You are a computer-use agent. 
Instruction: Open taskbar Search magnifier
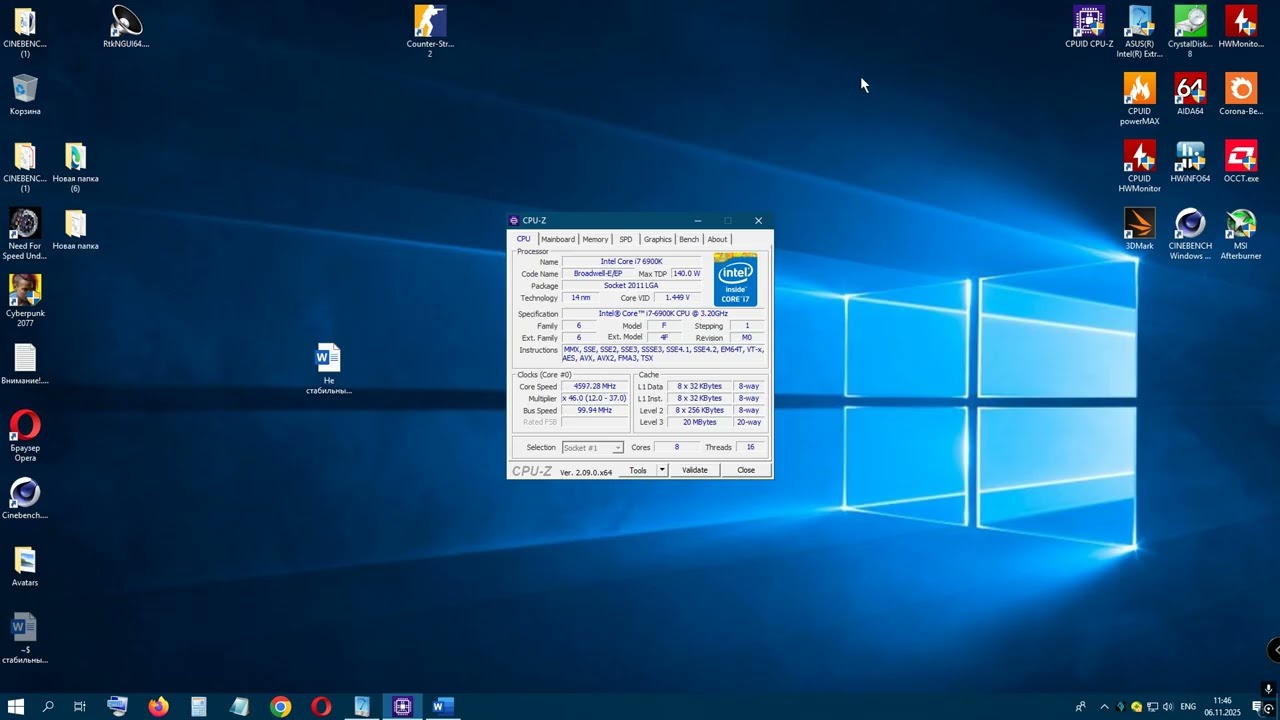[x=48, y=707]
